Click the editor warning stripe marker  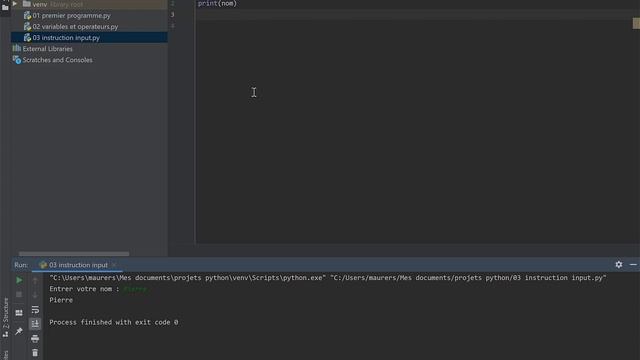coord(636,24)
